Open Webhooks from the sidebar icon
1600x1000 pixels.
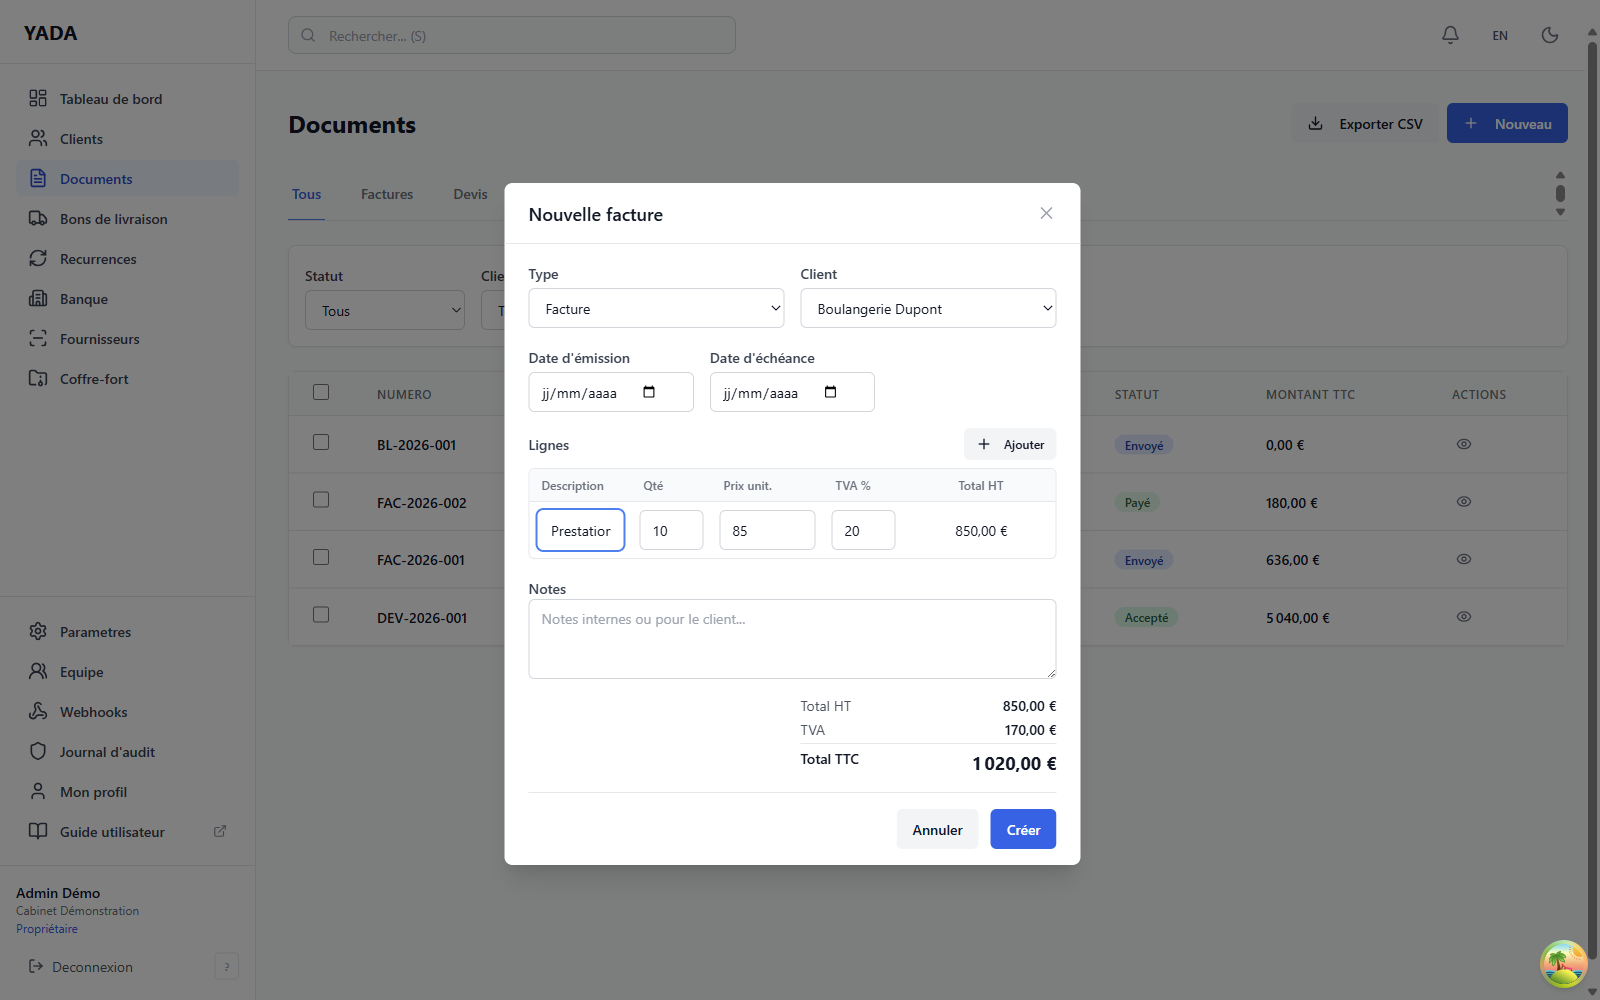pyautogui.click(x=38, y=712)
